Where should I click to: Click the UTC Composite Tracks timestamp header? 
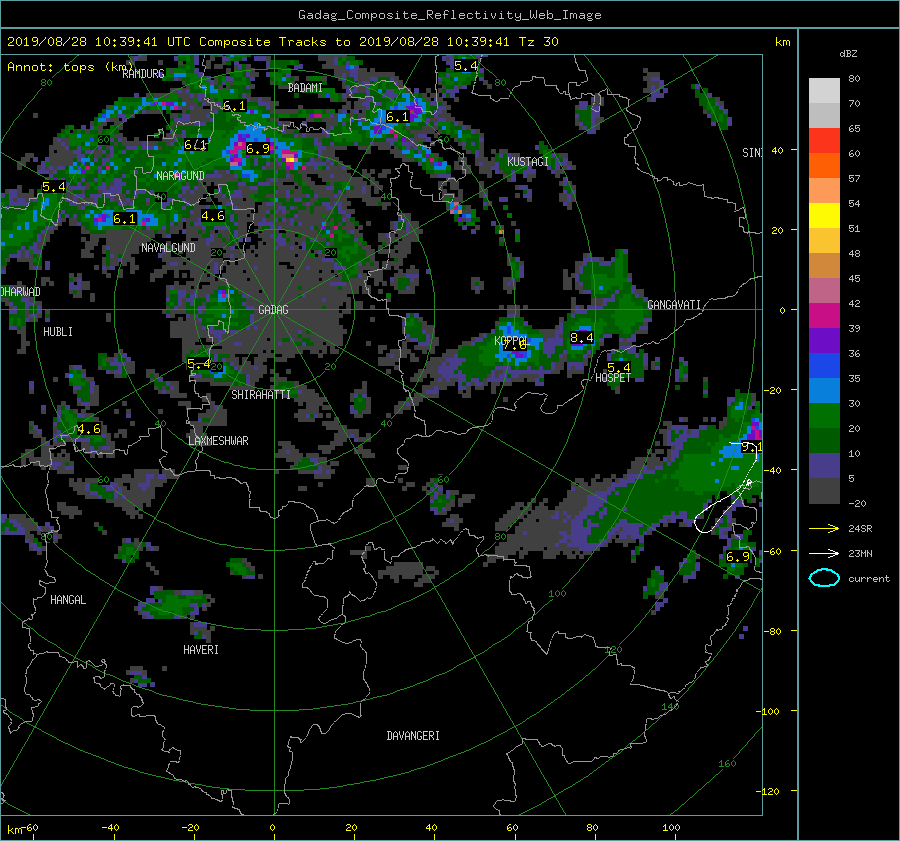[x=282, y=42]
